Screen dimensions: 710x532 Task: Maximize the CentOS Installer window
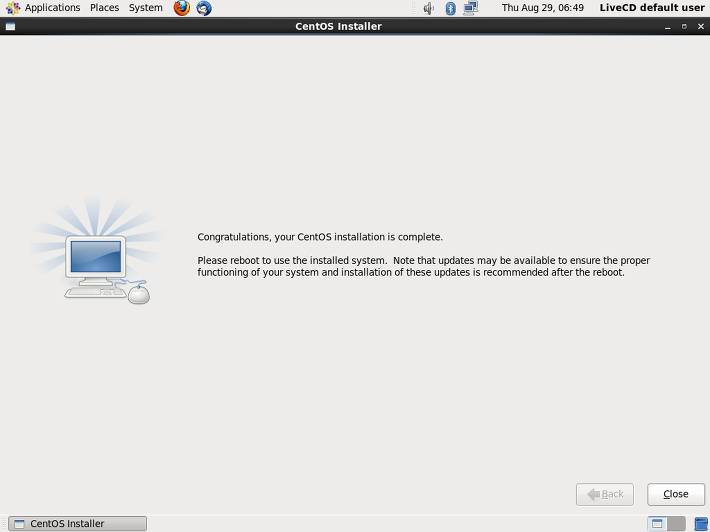(684, 27)
